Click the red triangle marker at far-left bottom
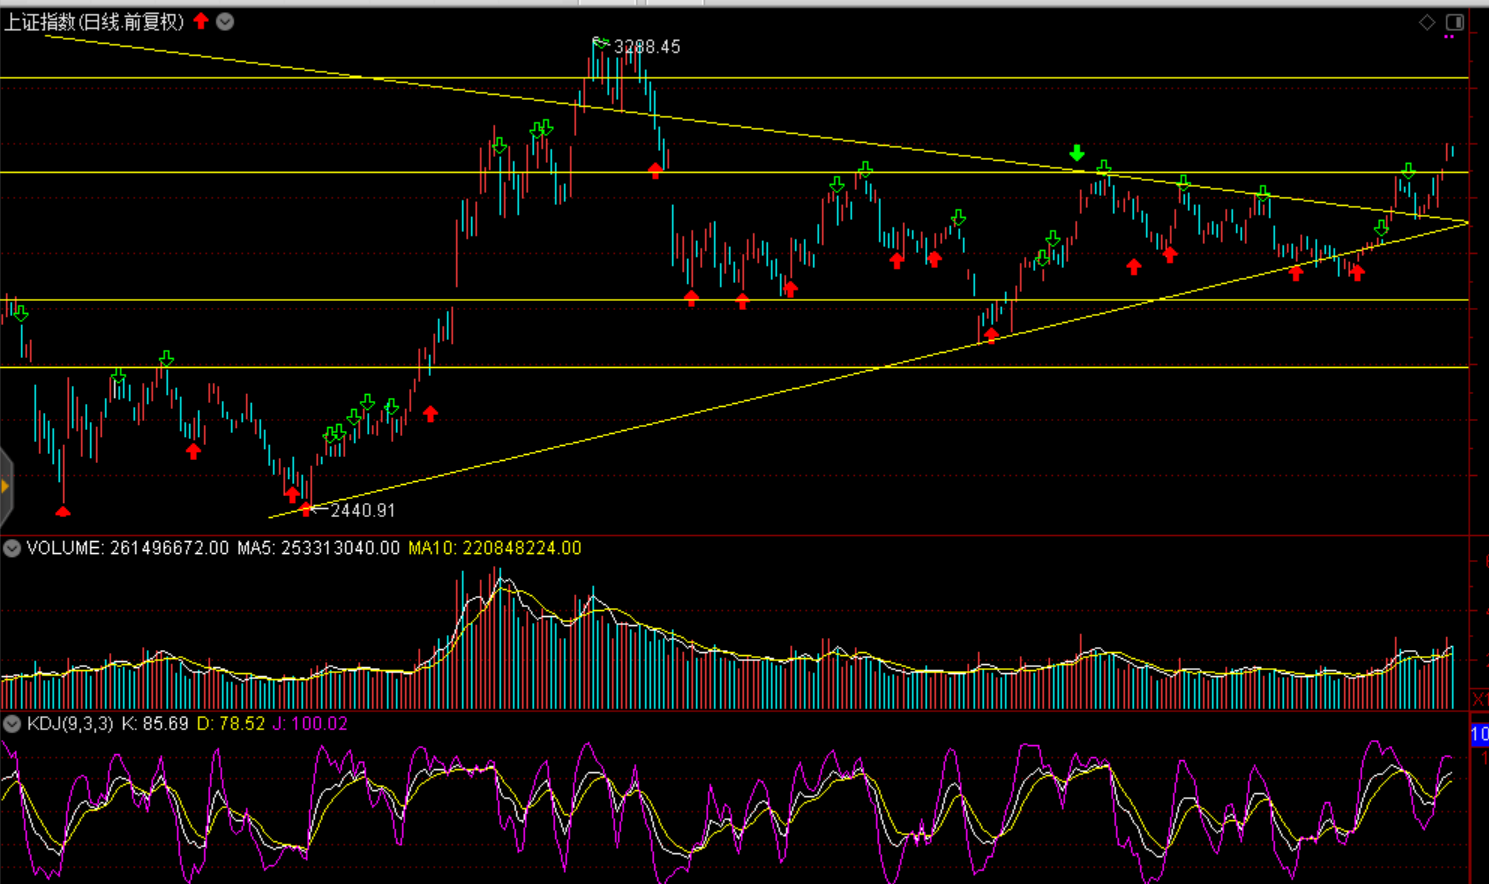 [63, 511]
